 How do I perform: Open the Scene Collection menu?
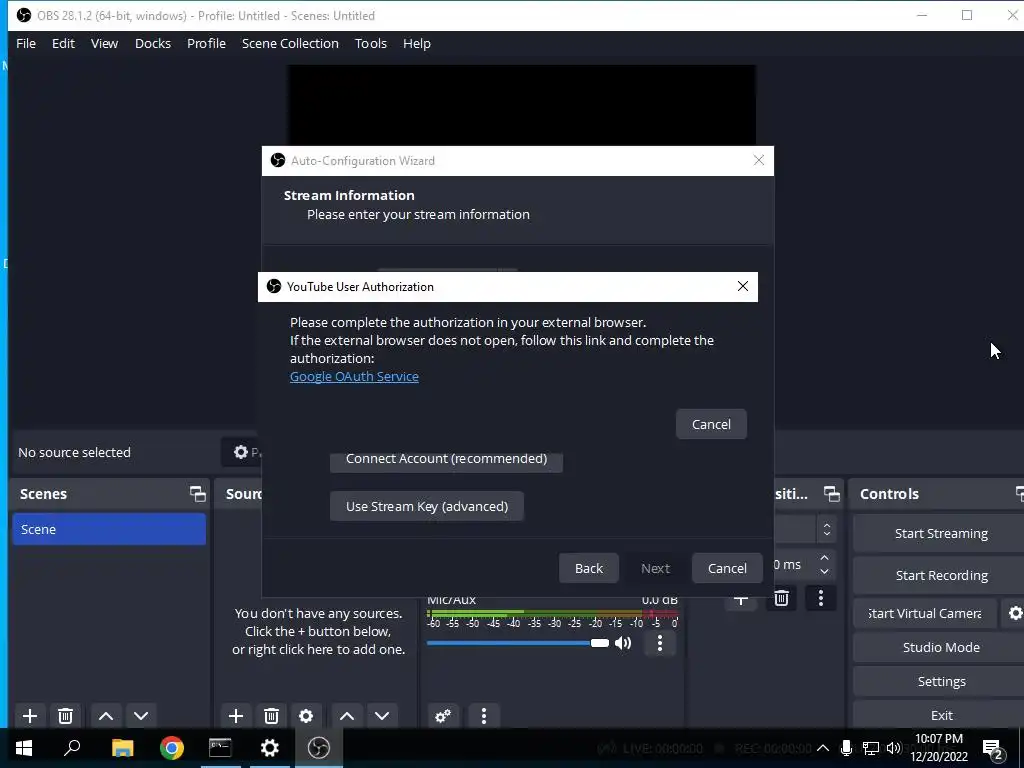tap(290, 43)
